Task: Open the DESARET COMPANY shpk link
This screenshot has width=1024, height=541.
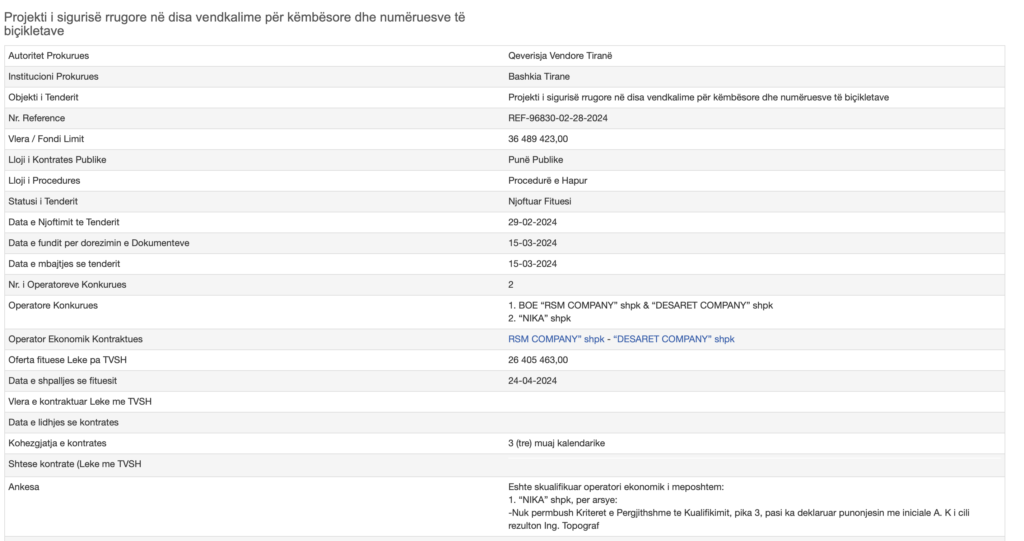Action: 674,339
